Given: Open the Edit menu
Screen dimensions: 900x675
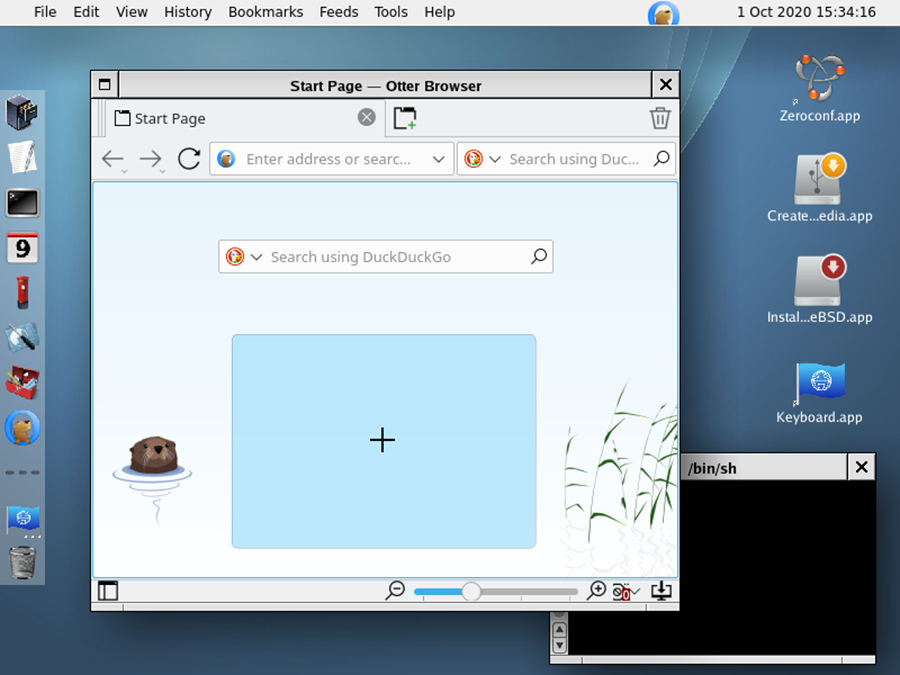Looking at the screenshot, I should point(86,12).
